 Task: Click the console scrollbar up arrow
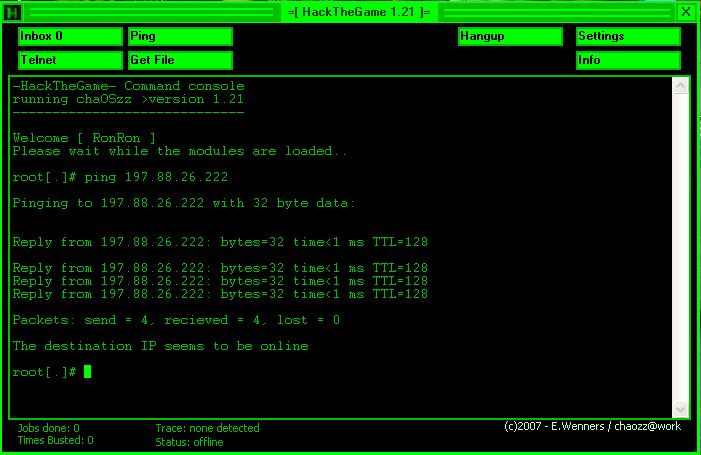(x=682, y=85)
